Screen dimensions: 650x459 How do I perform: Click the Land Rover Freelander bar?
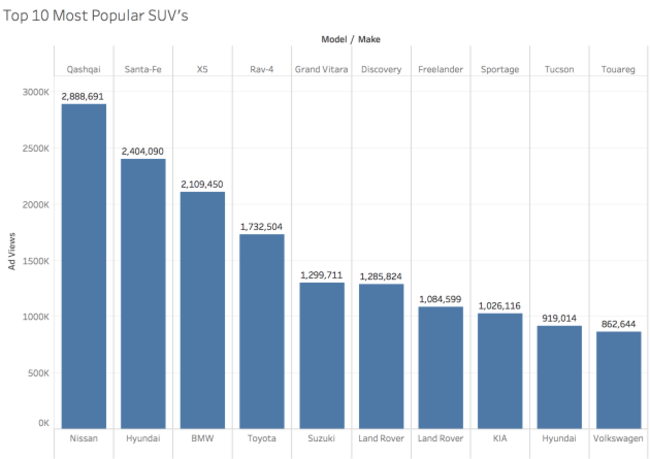440,367
